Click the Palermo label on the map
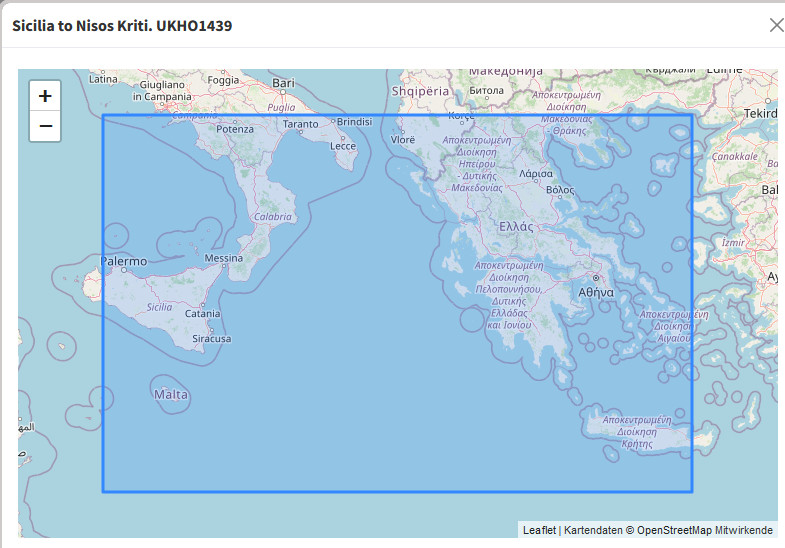The image size is (785, 548). coord(123,261)
